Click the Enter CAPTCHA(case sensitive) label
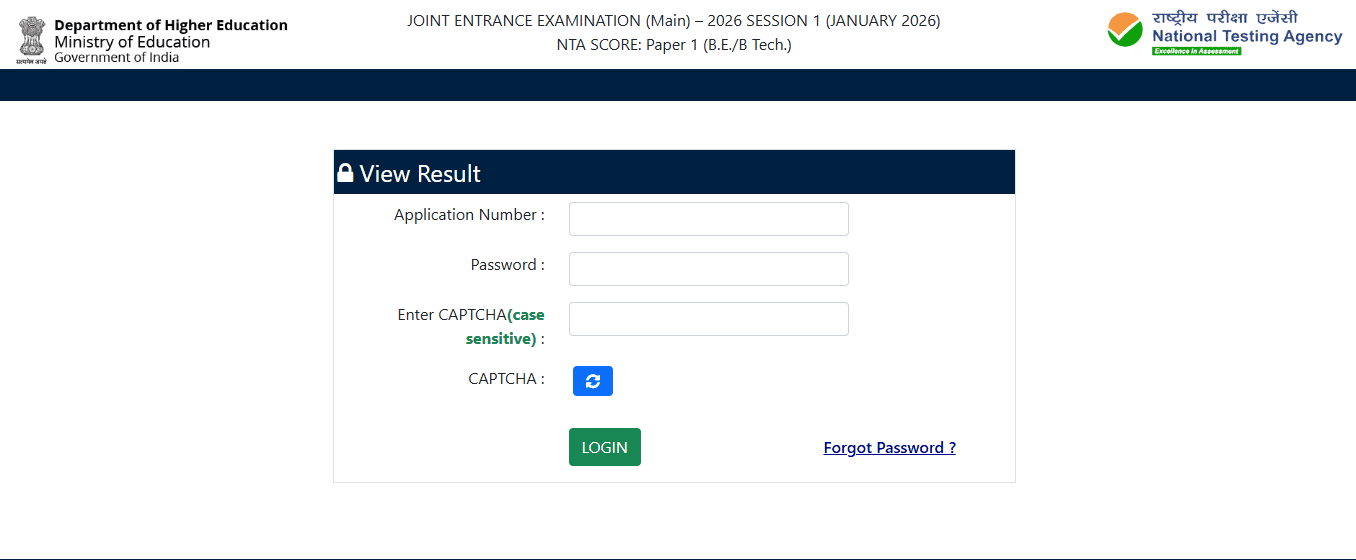The width and height of the screenshot is (1356, 560). (x=471, y=327)
